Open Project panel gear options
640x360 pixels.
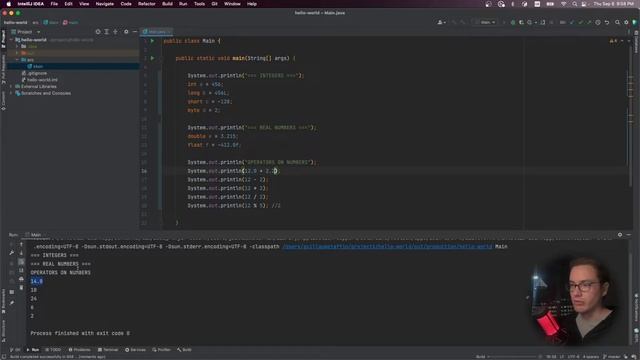[x=126, y=31]
